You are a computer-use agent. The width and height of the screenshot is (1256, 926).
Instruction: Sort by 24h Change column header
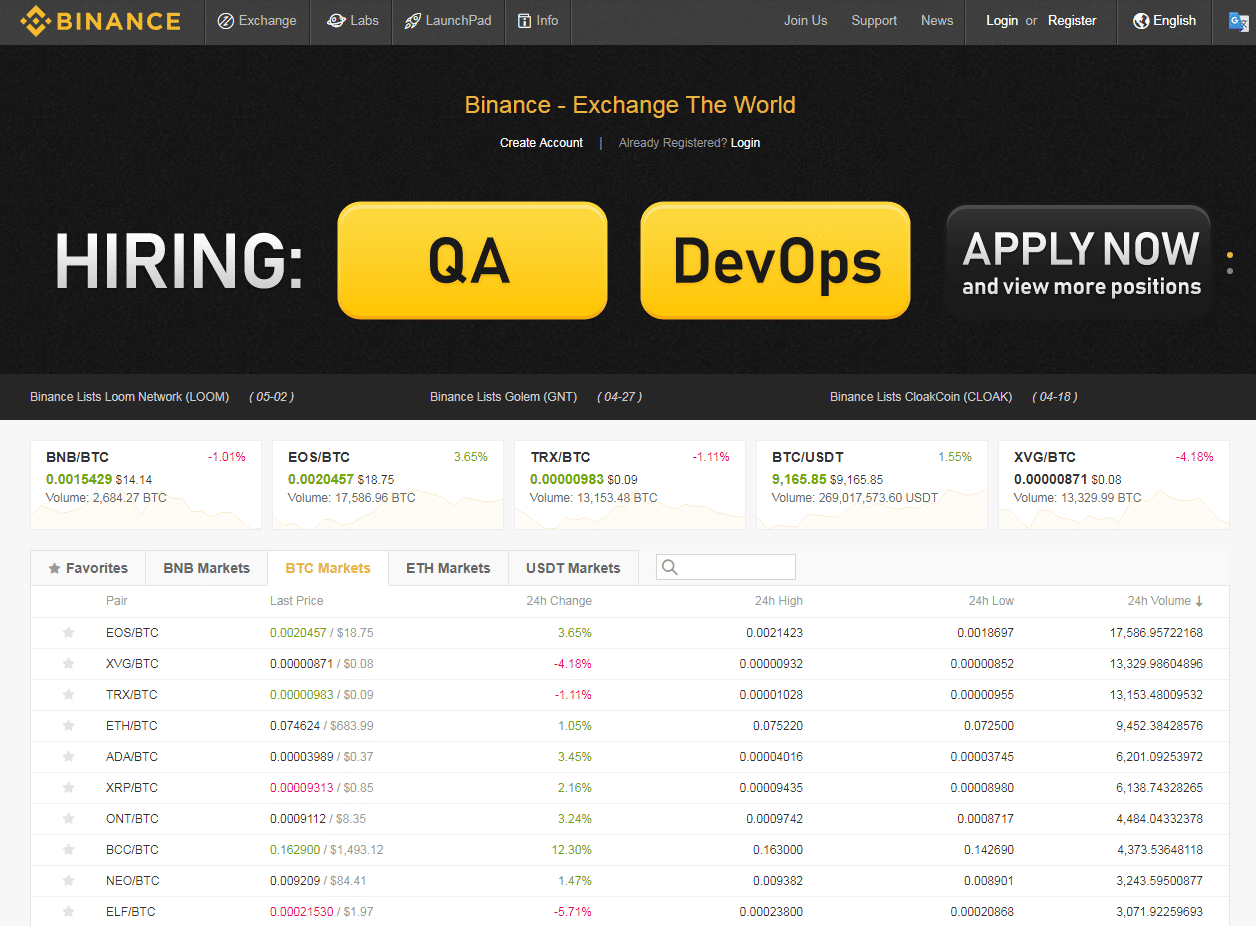click(559, 601)
